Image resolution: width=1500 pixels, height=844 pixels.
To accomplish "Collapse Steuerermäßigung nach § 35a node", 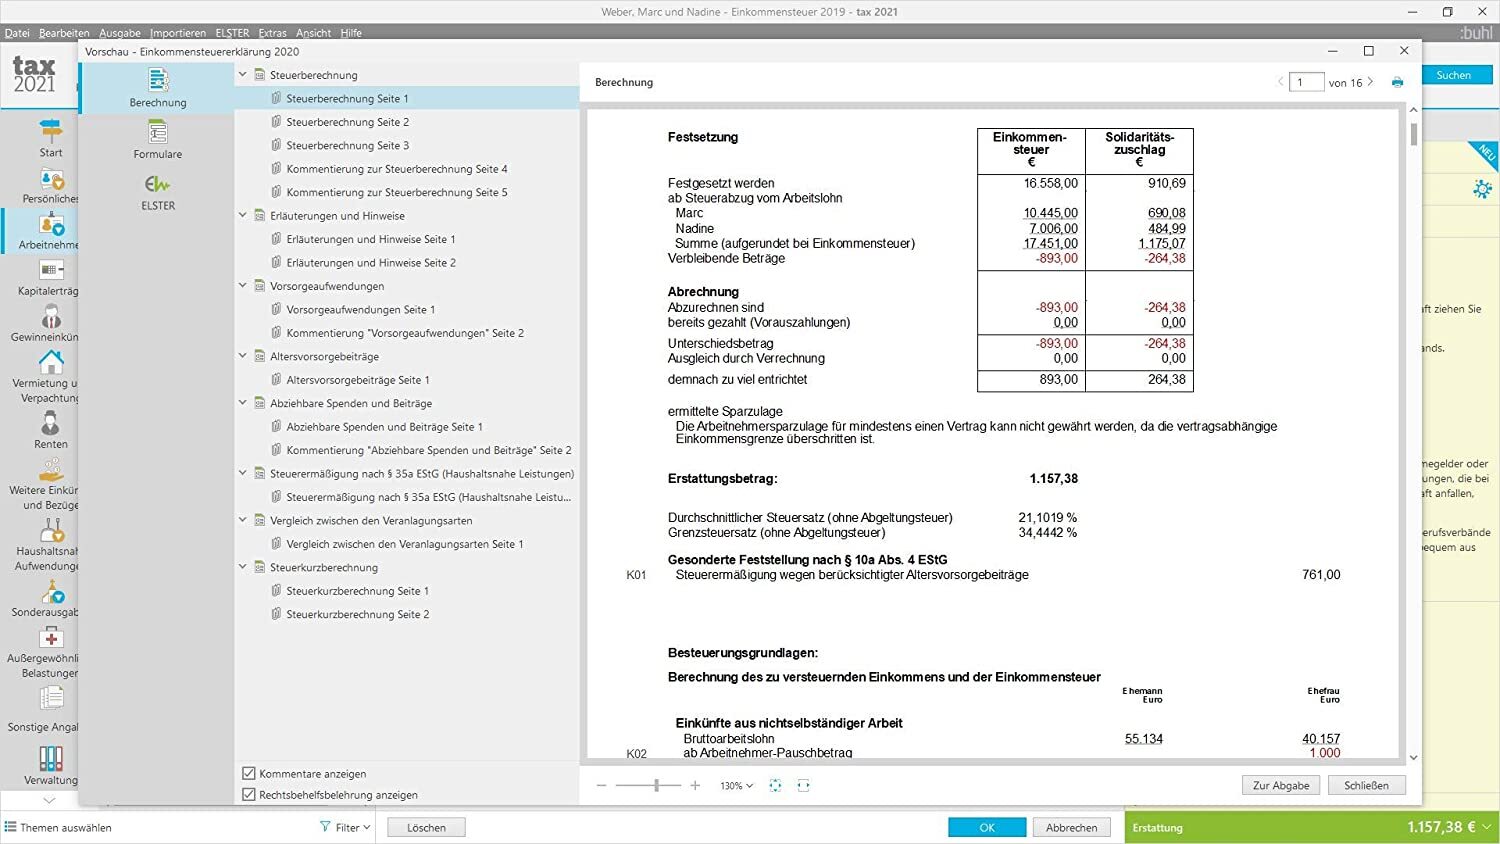I will point(243,473).
